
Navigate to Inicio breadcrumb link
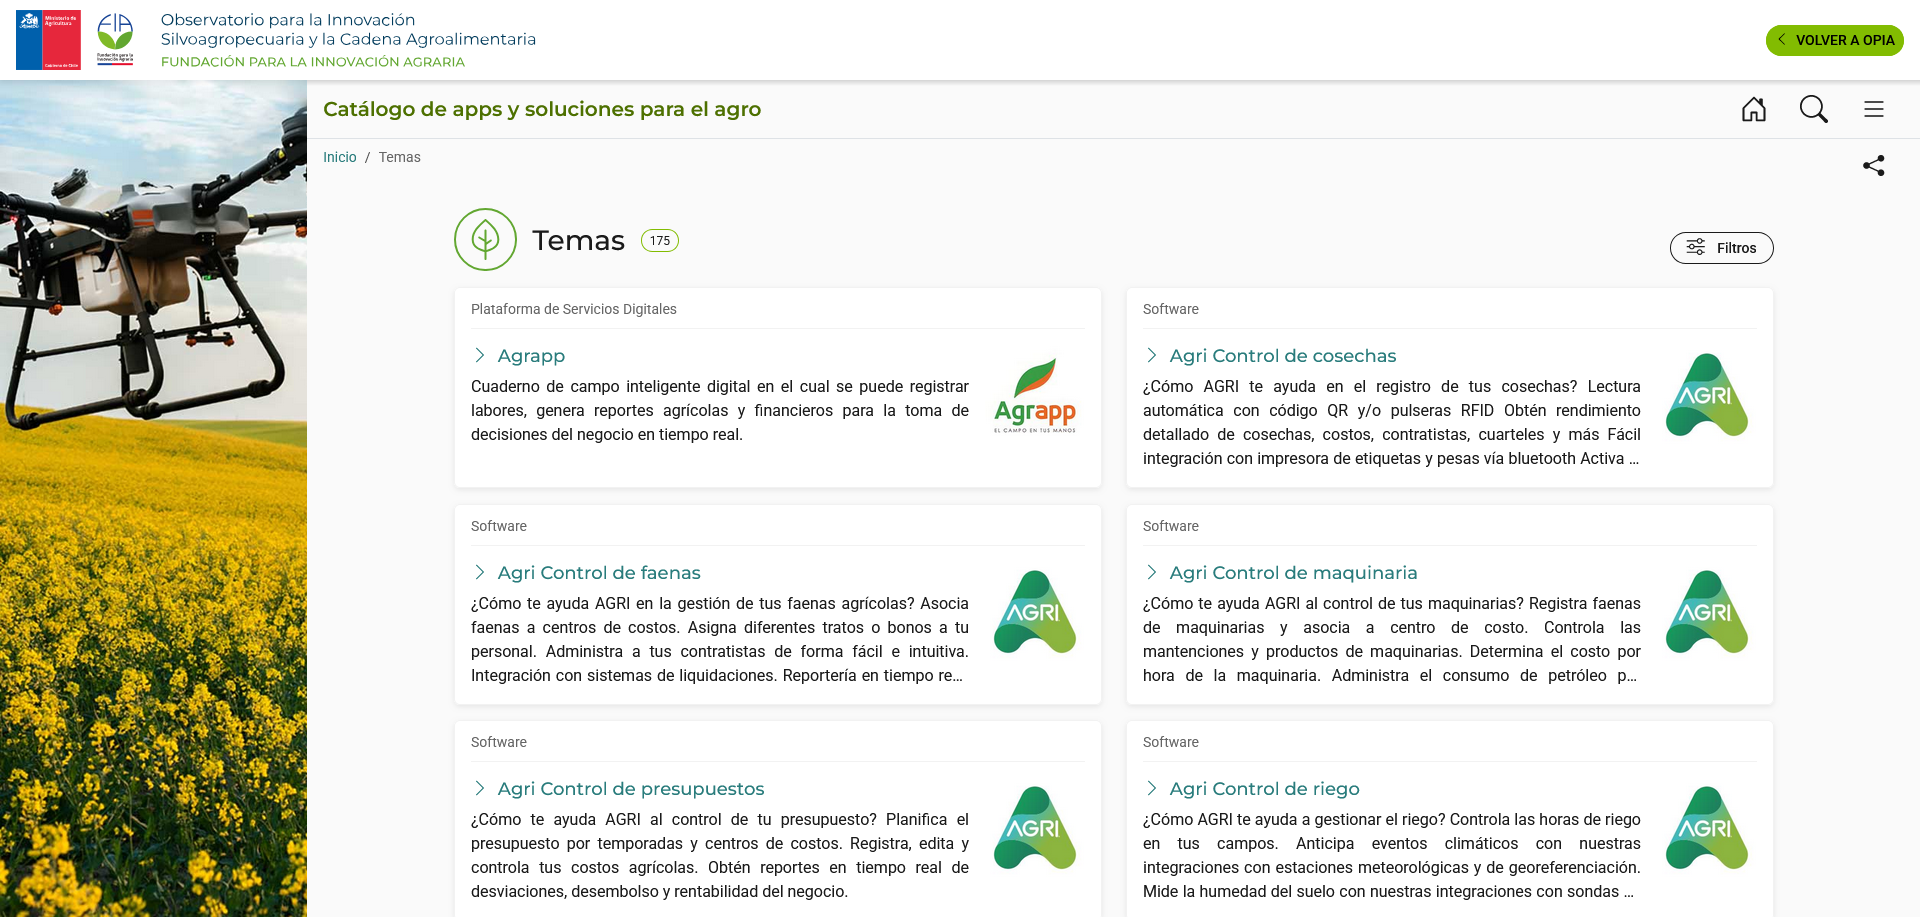pos(340,157)
